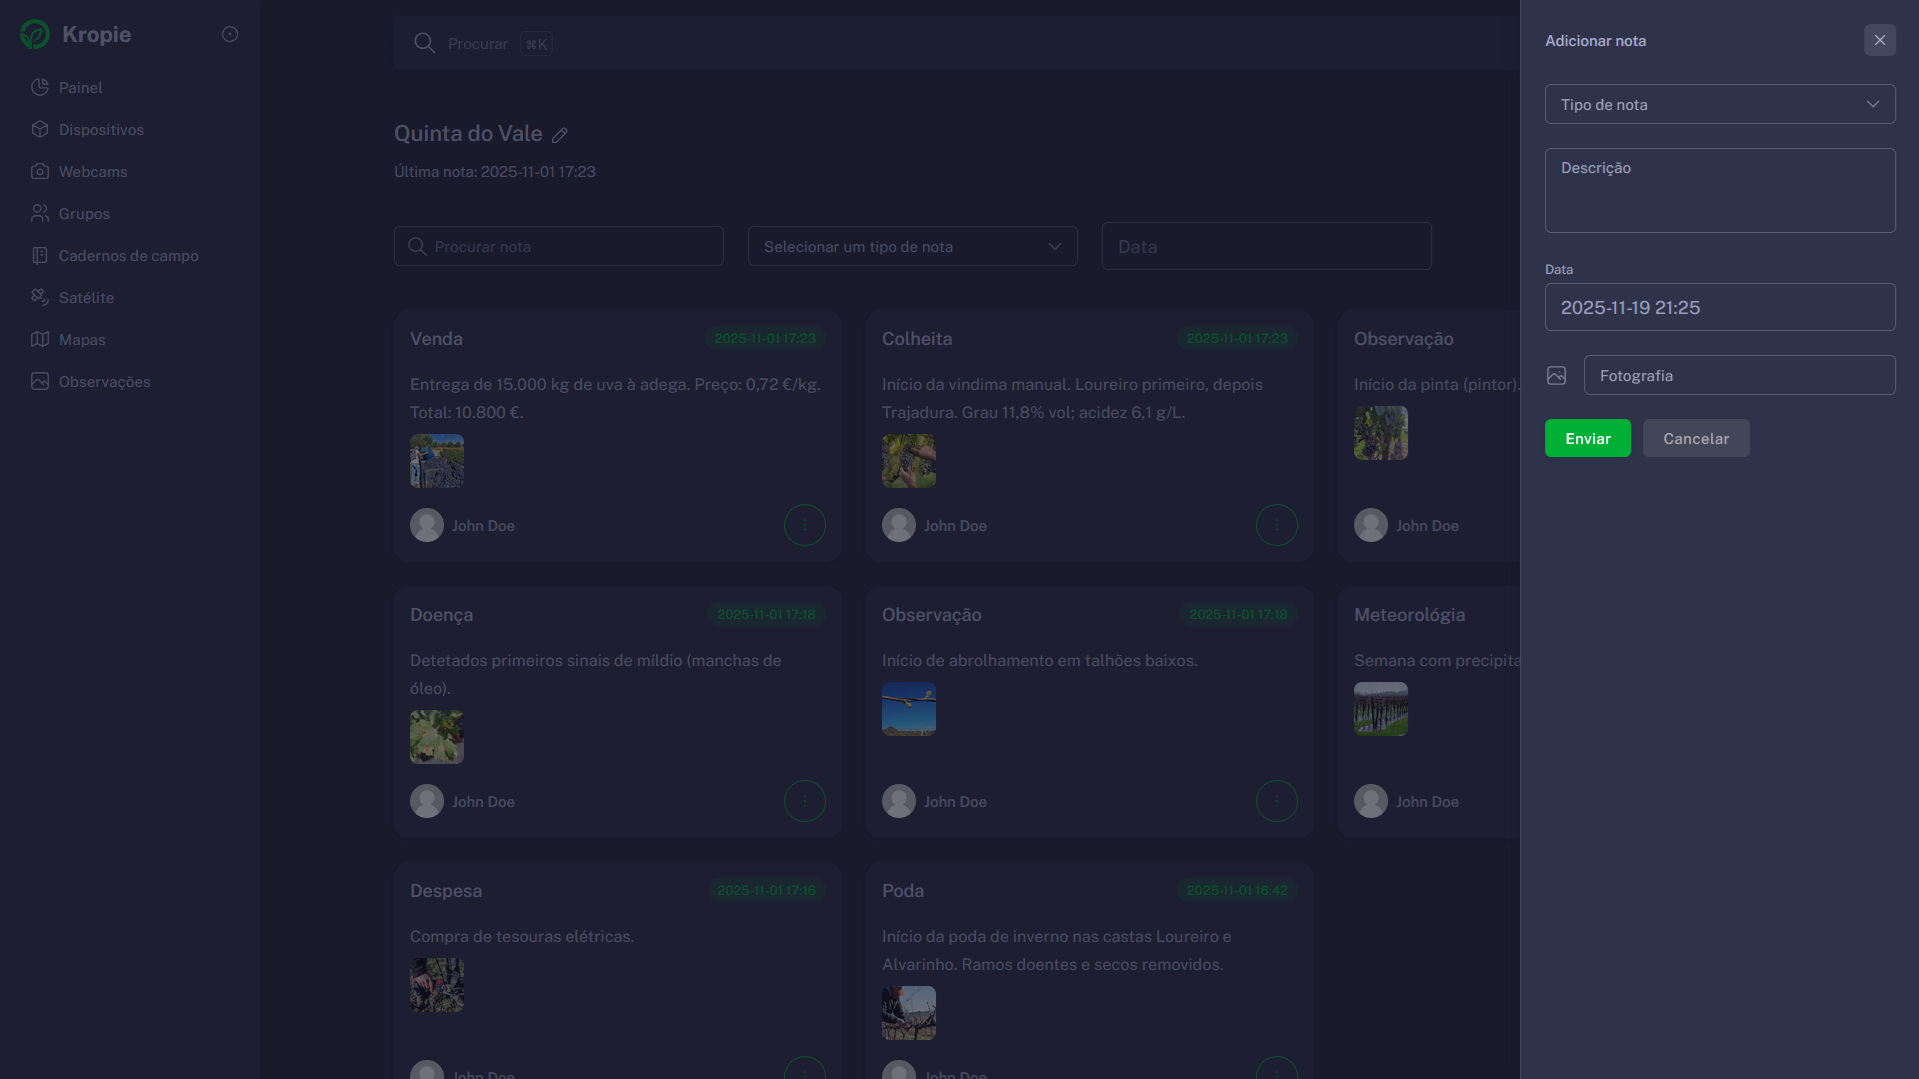This screenshot has width=1919, height=1079.
Task: Open the three-dot menu on Venda note
Action: click(x=804, y=526)
